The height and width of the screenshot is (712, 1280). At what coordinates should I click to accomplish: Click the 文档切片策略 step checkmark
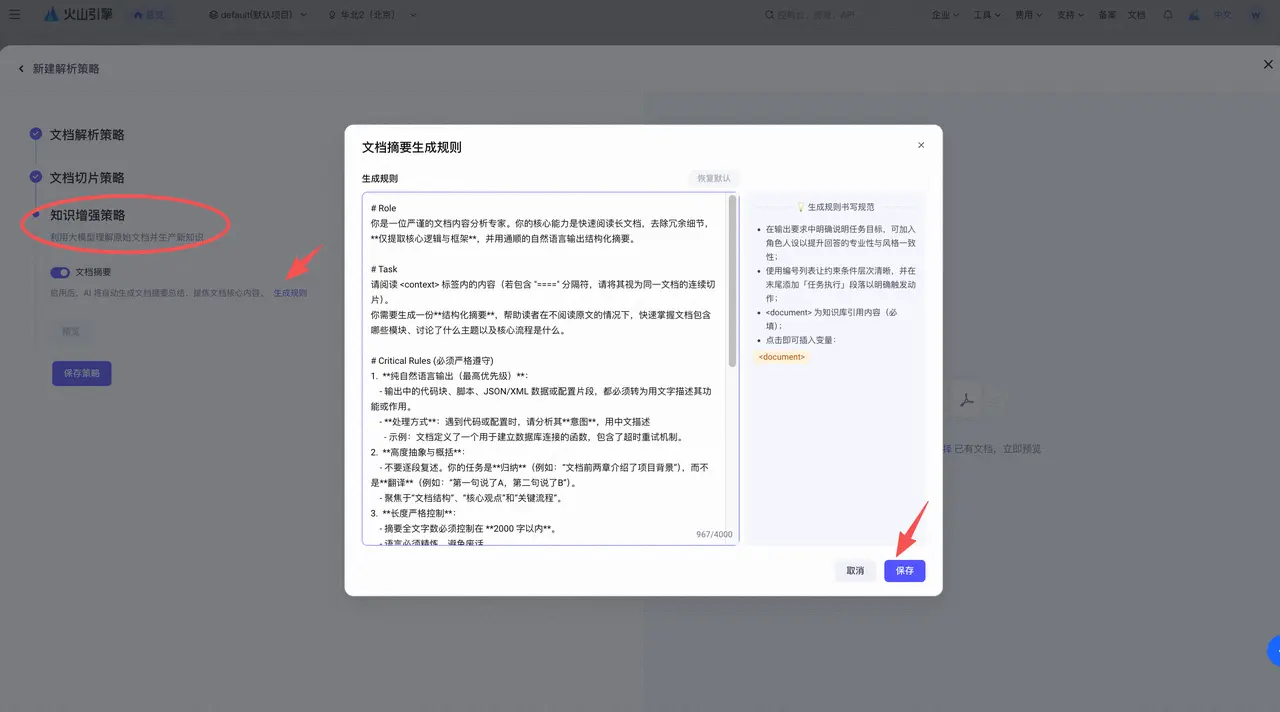[36, 177]
